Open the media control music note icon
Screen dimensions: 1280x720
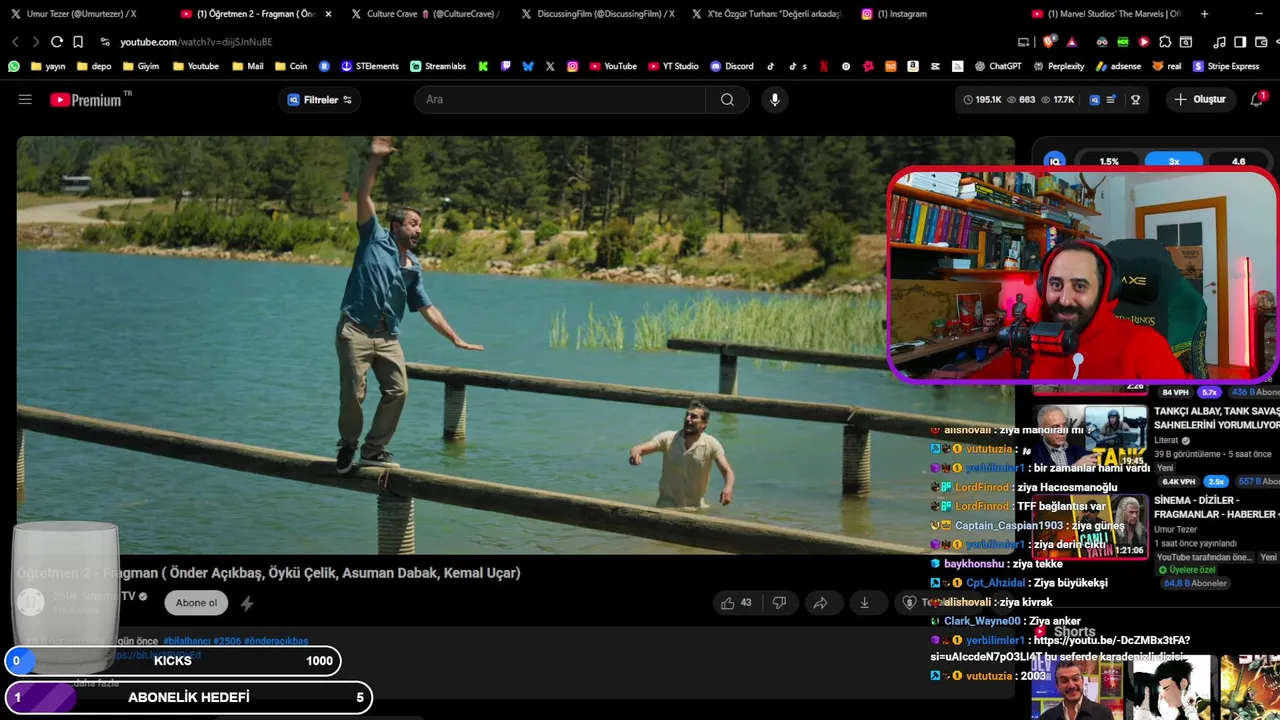tap(1219, 42)
